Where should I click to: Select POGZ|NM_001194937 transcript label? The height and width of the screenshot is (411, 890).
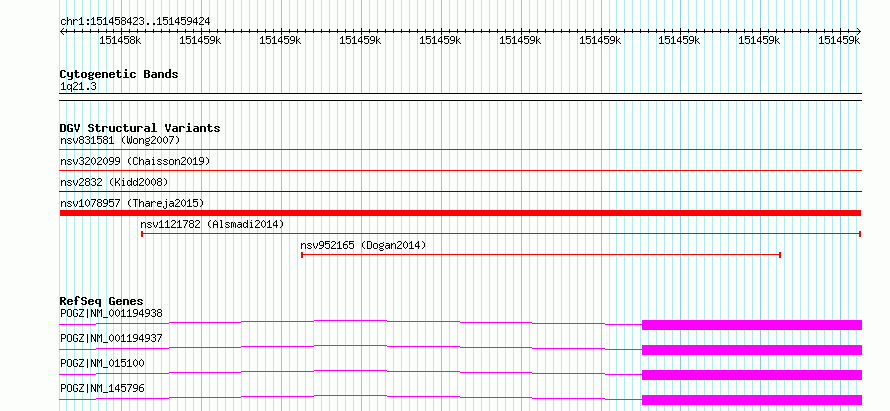111,338
